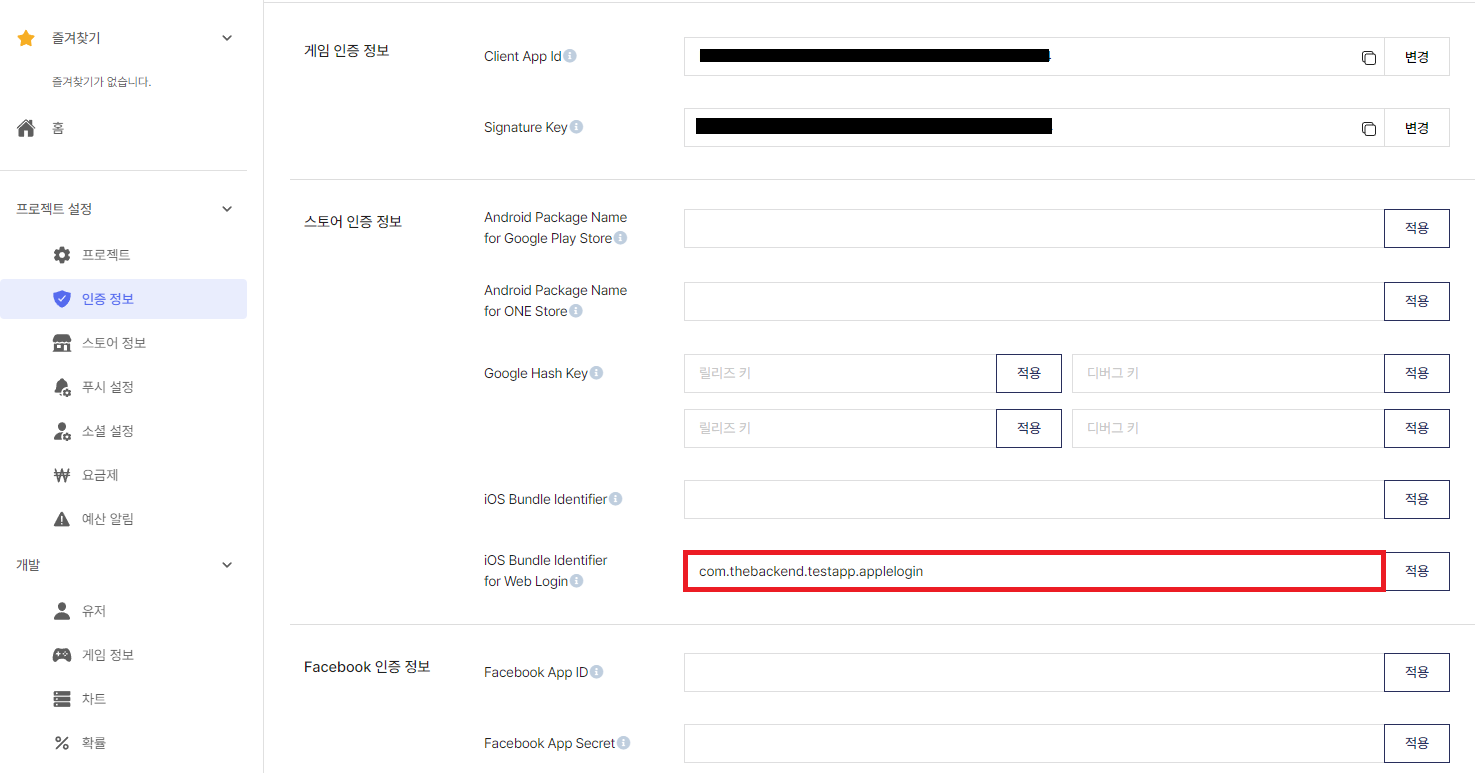1475x773 pixels.
Task: Apply the iOS Bundle Identifier
Action: (1417, 499)
